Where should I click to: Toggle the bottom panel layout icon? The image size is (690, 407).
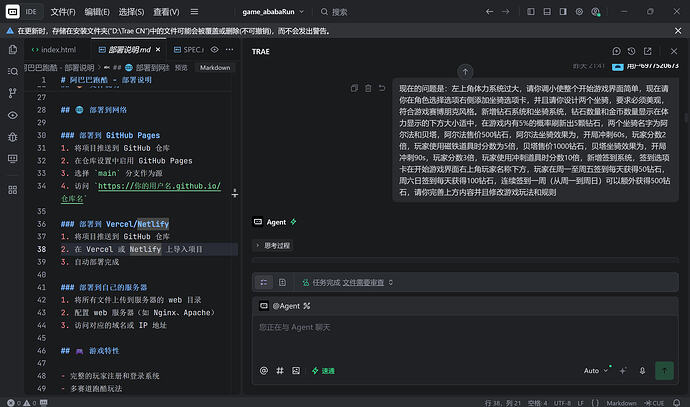pyautogui.click(x=547, y=12)
